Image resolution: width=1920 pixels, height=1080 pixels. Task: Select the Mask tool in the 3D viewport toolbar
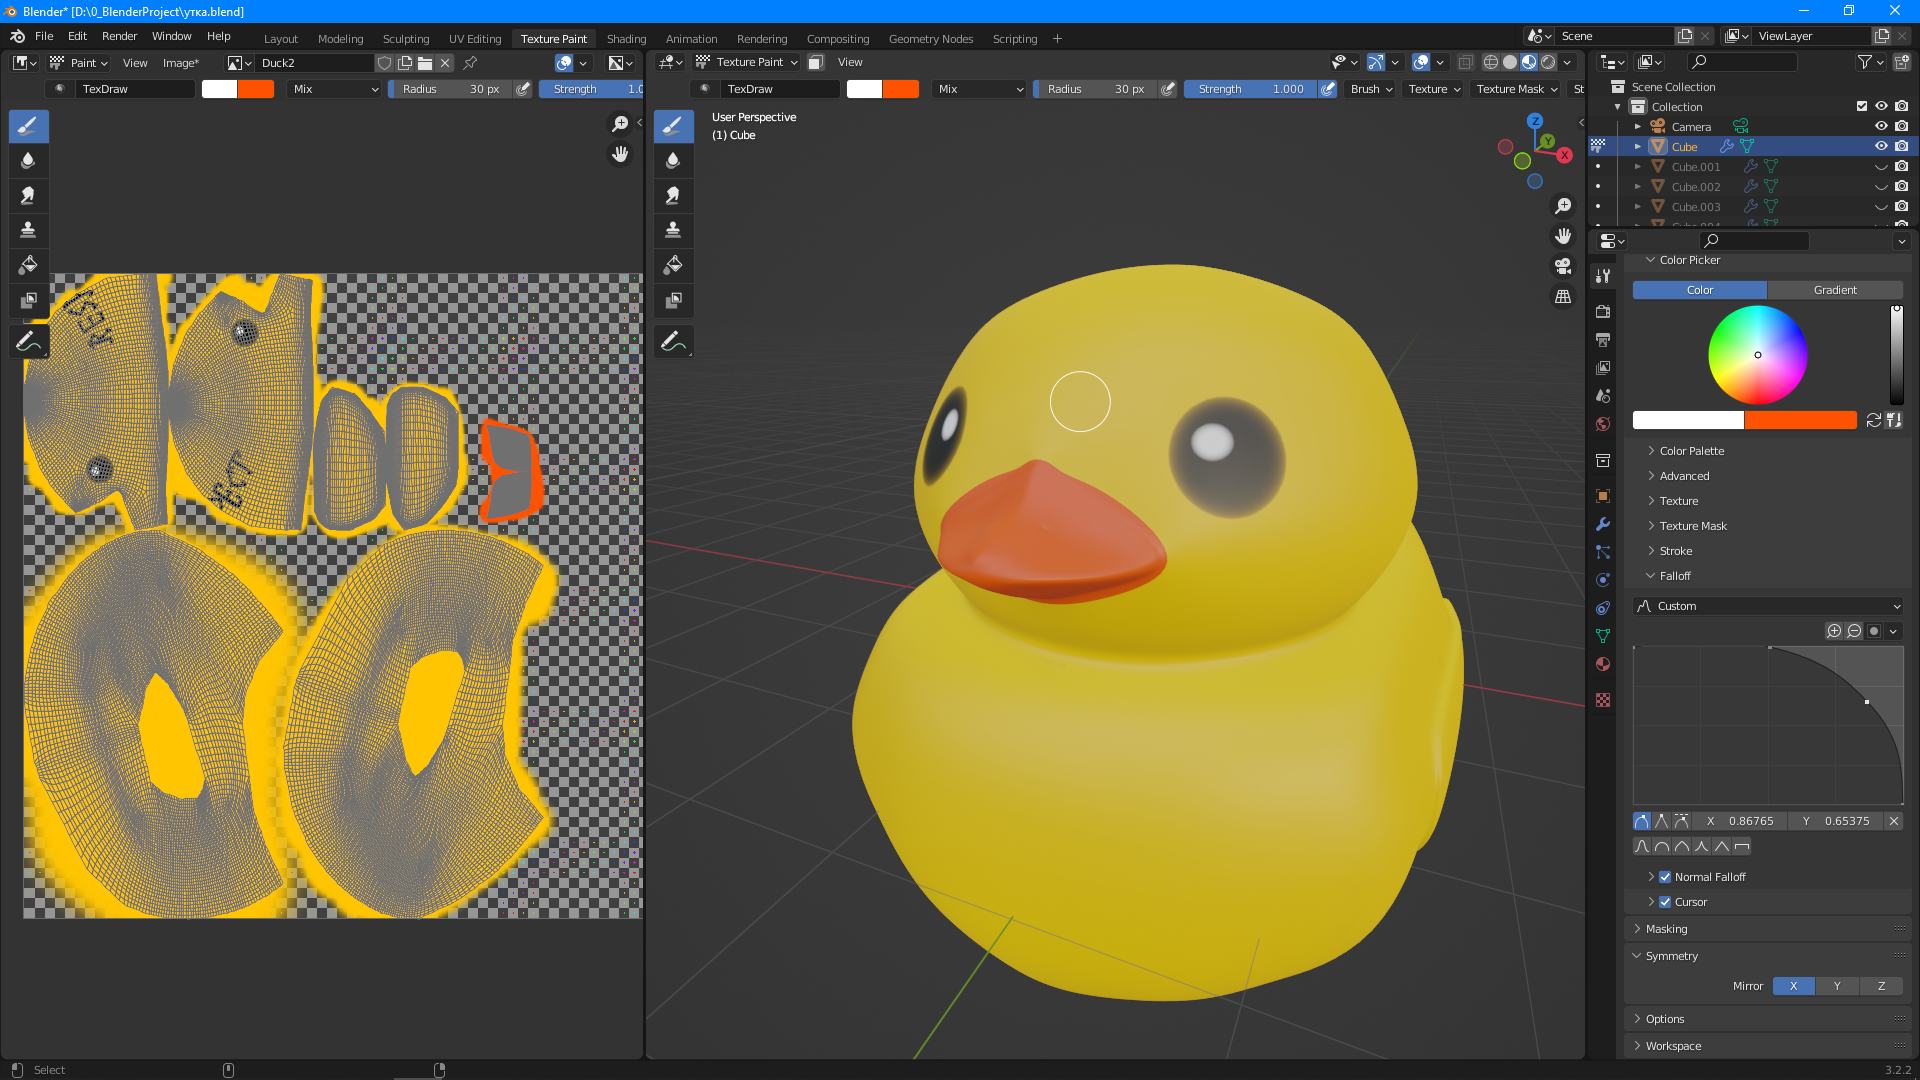(673, 301)
